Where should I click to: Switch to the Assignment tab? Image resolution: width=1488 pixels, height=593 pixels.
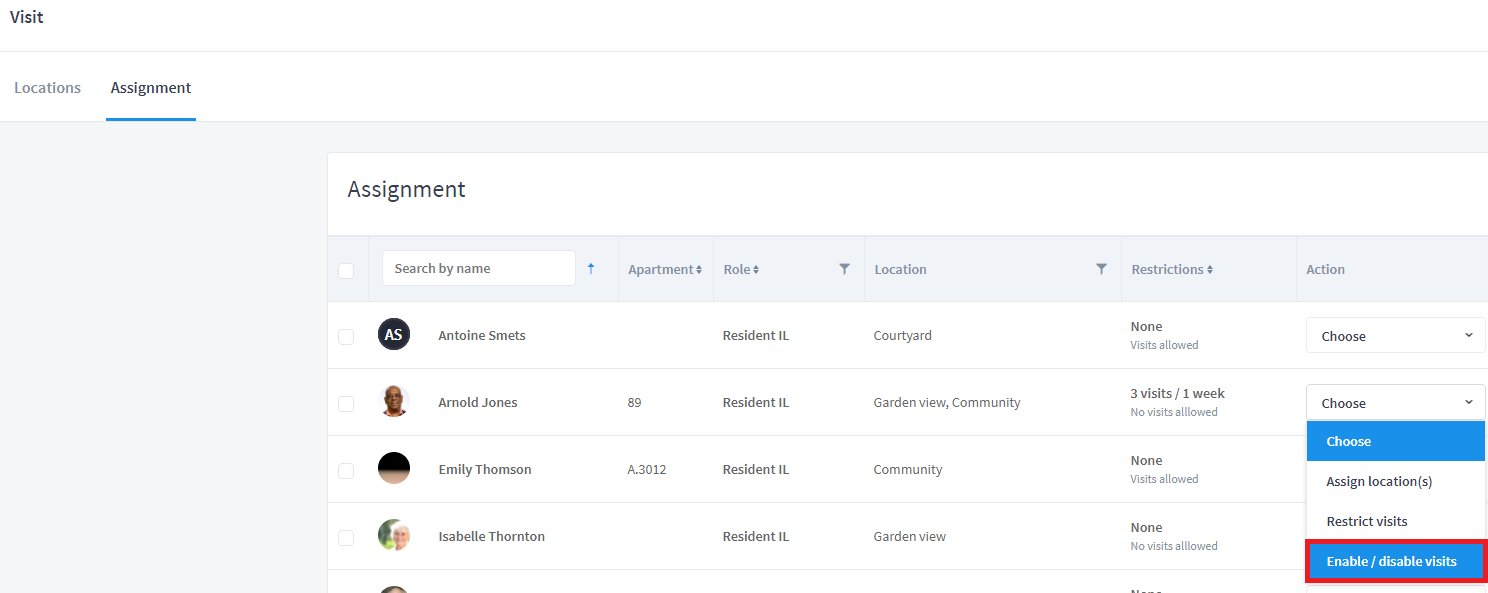click(x=151, y=88)
